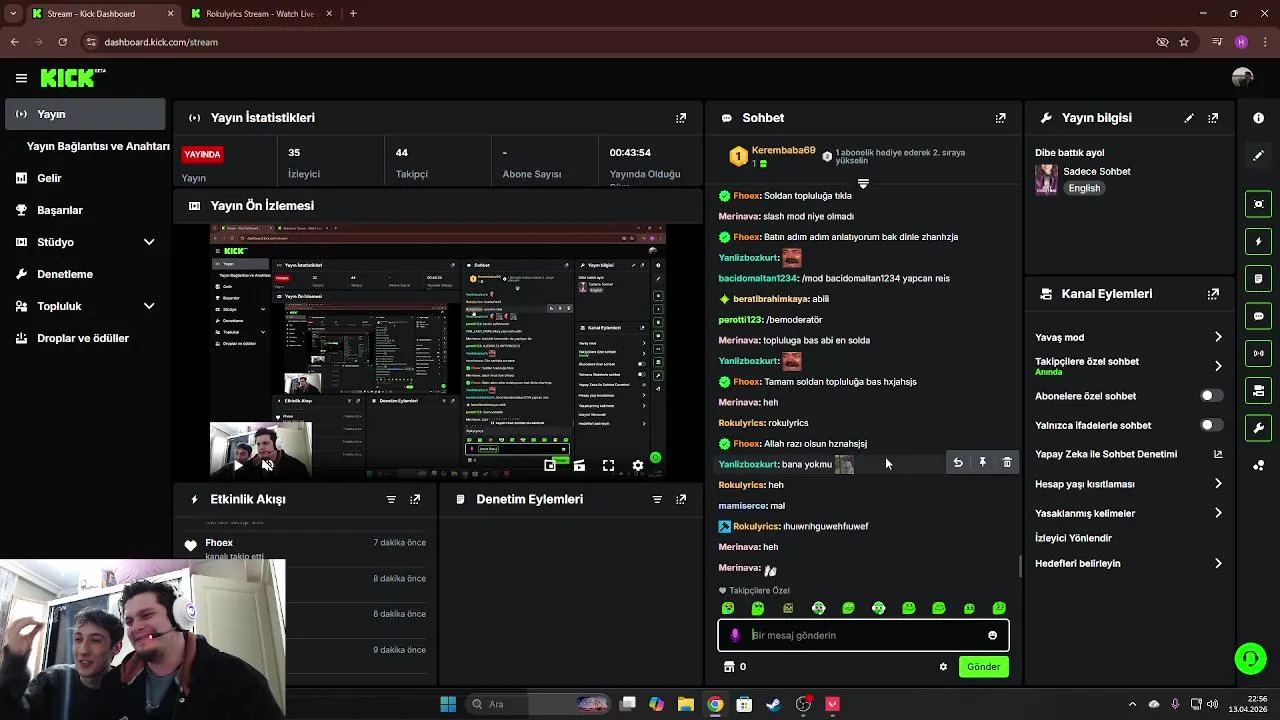Image resolution: width=1280 pixels, height=720 pixels.
Task: Expand the Topluluk sidebar section
Action: click(x=149, y=306)
